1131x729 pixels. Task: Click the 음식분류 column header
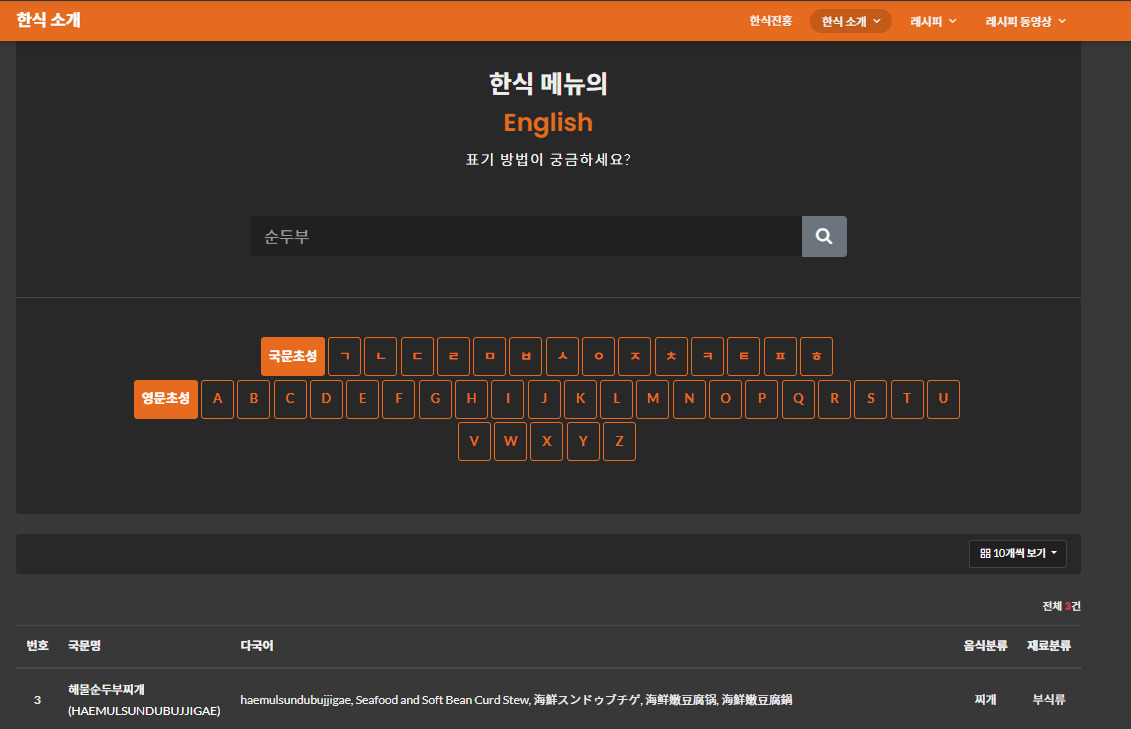coord(985,645)
